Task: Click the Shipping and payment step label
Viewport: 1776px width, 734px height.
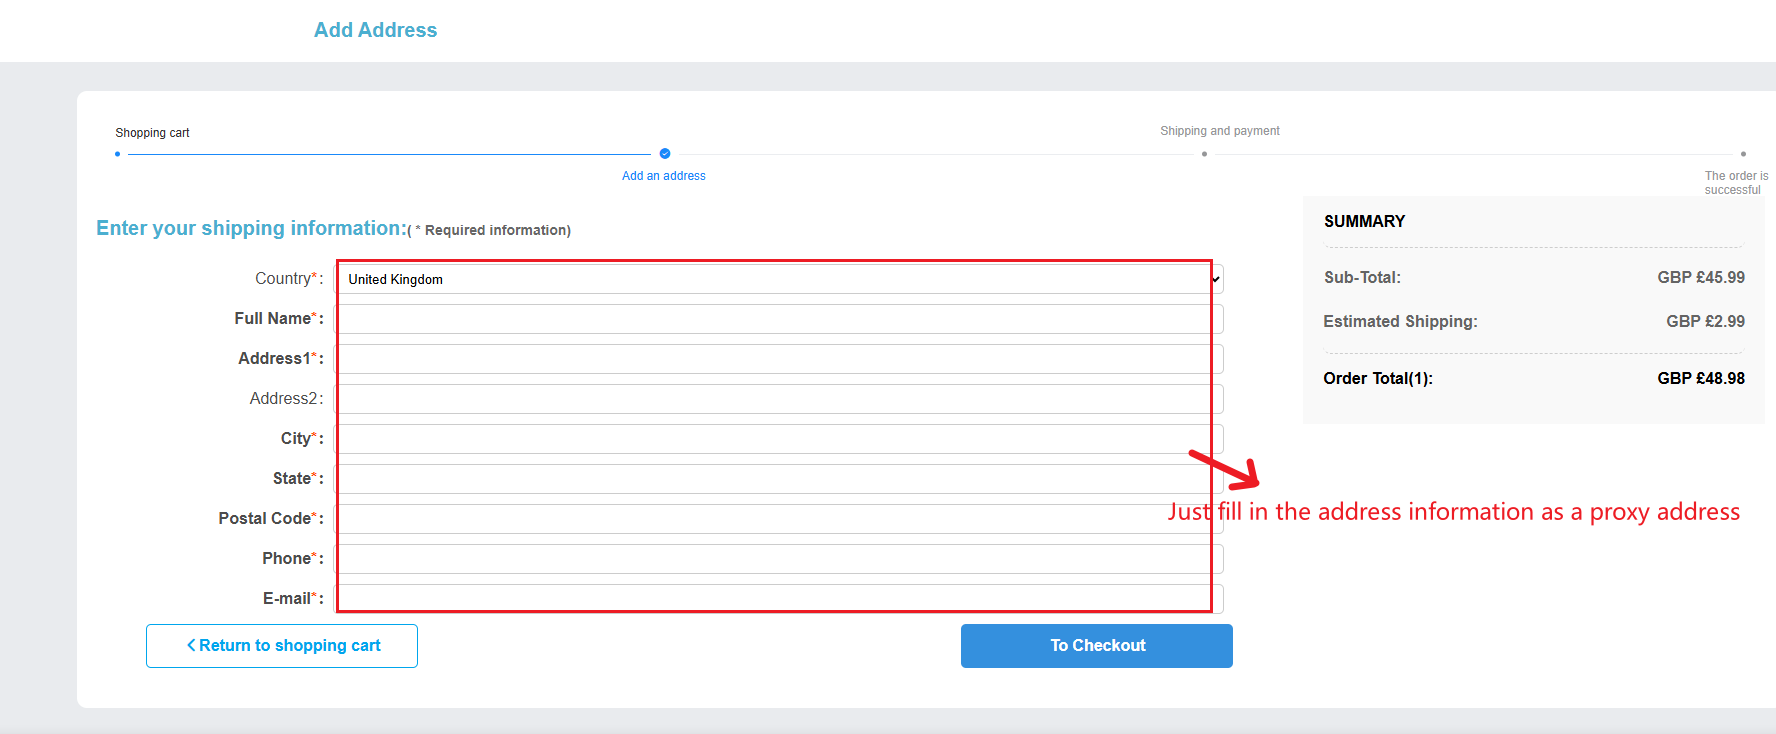Action: pyautogui.click(x=1220, y=131)
